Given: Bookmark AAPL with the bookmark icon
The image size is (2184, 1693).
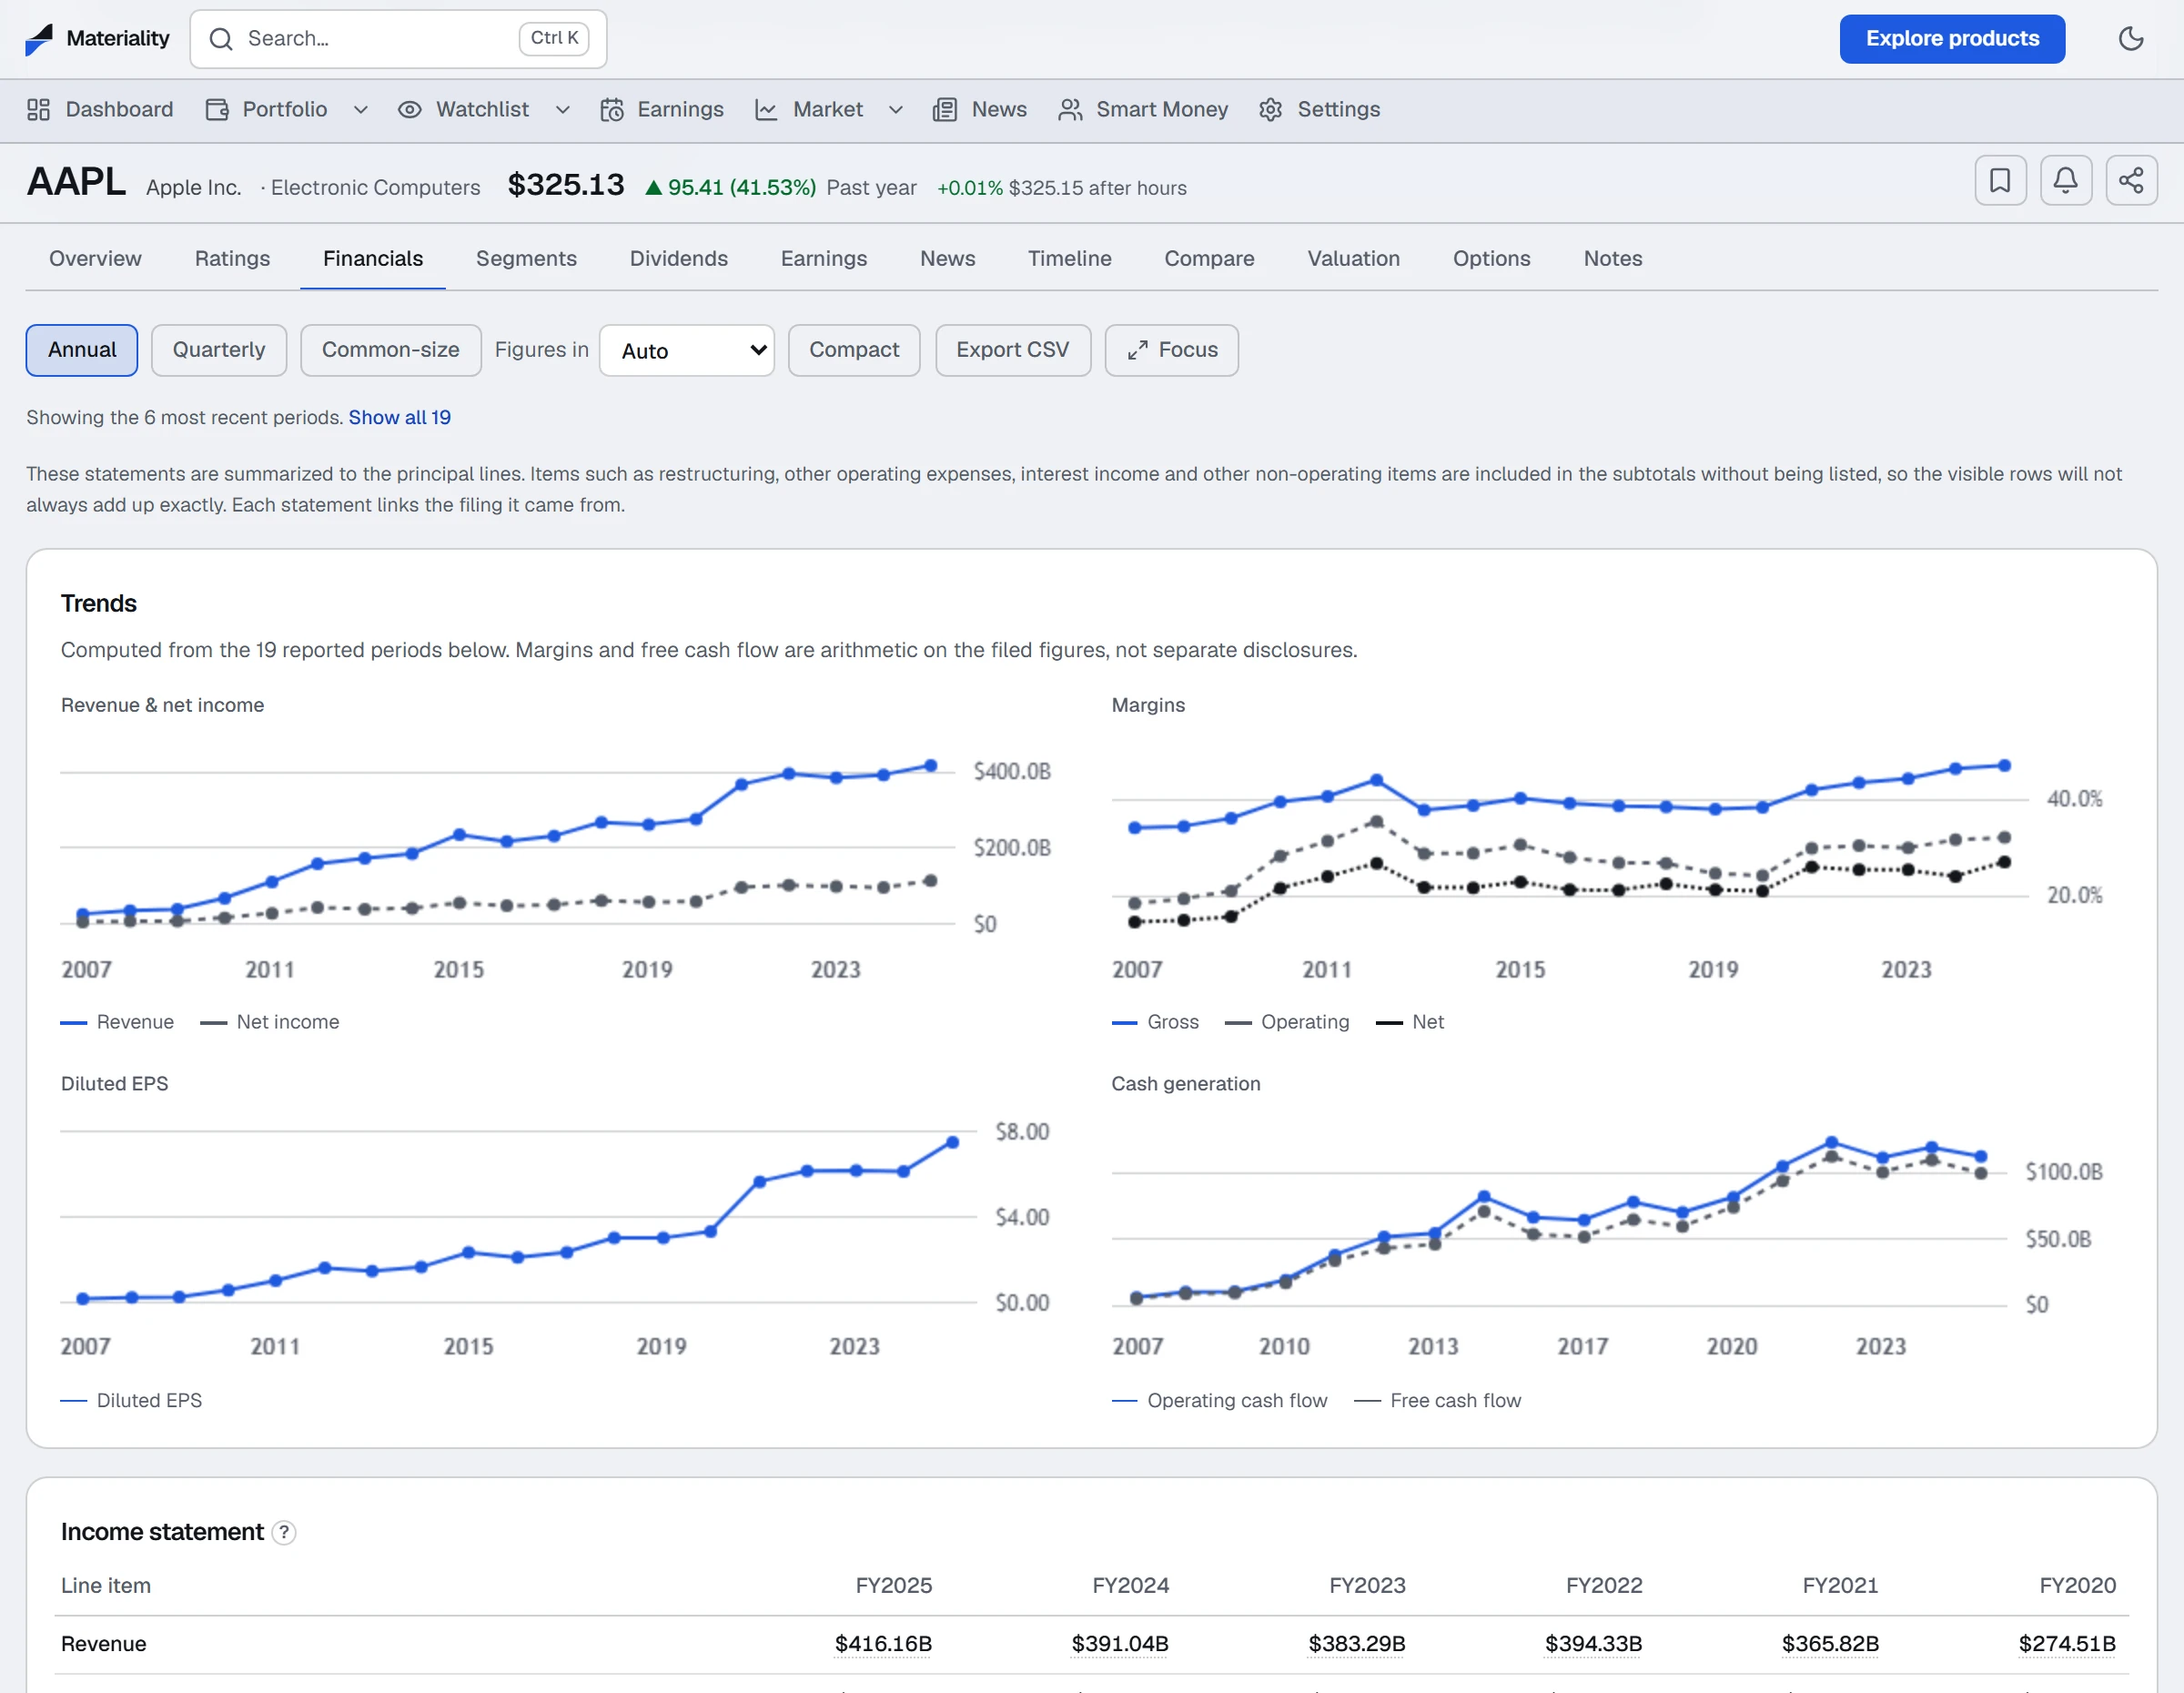Looking at the screenshot, I should [x=2001, y=180].
